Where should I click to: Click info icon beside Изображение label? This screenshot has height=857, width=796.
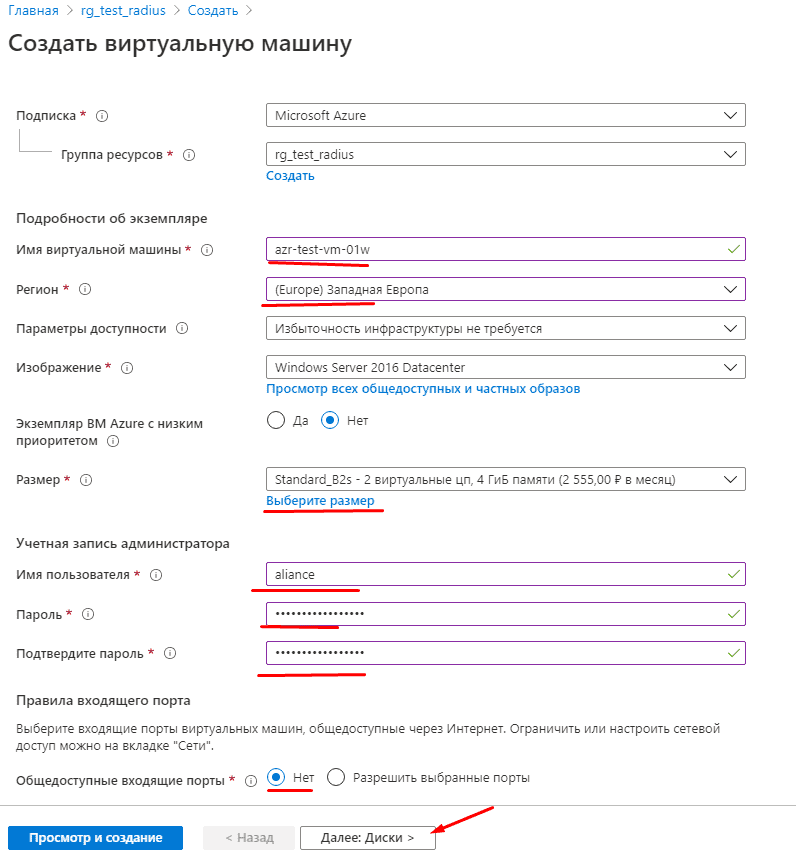coord(127,368)
